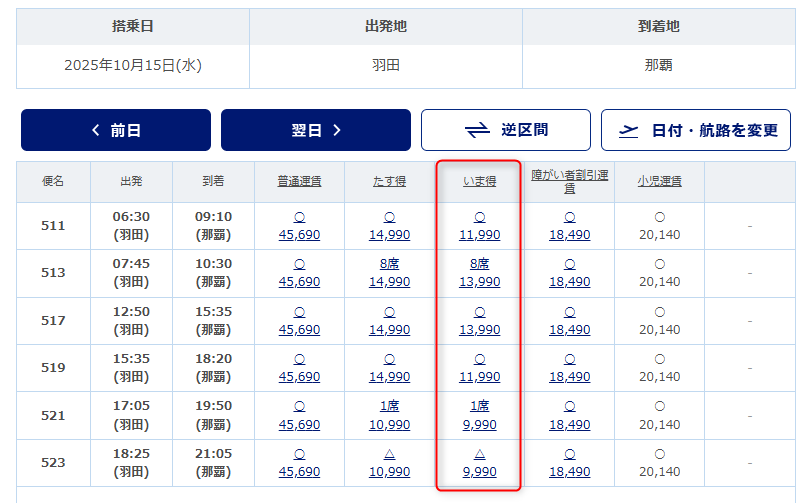Change date and route (日付・航路を変更)
Viewport: 807px width, 503px height.
point(696,130)
